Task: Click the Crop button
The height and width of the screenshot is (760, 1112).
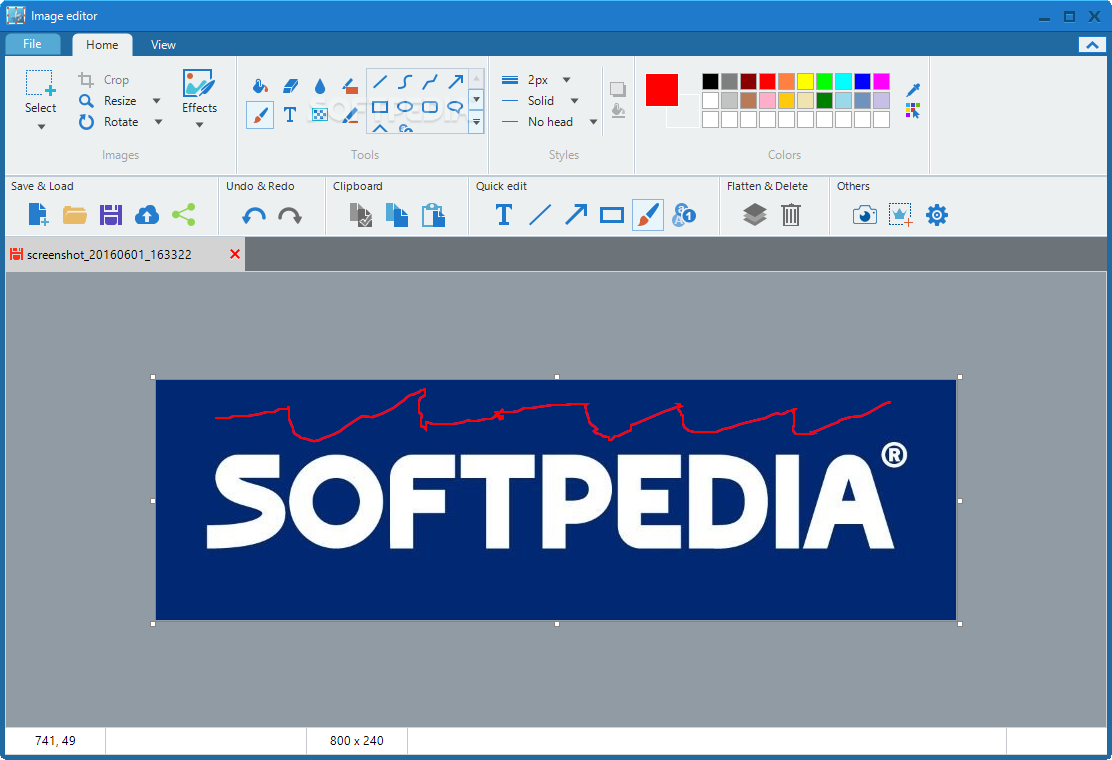Action: [104, 80]
